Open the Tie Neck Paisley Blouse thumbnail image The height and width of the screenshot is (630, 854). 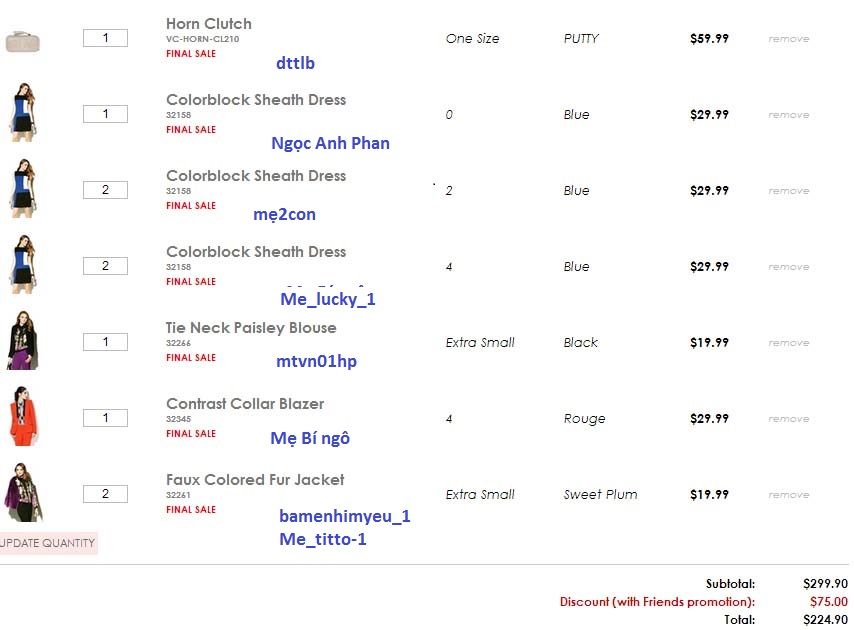point(21,342)
